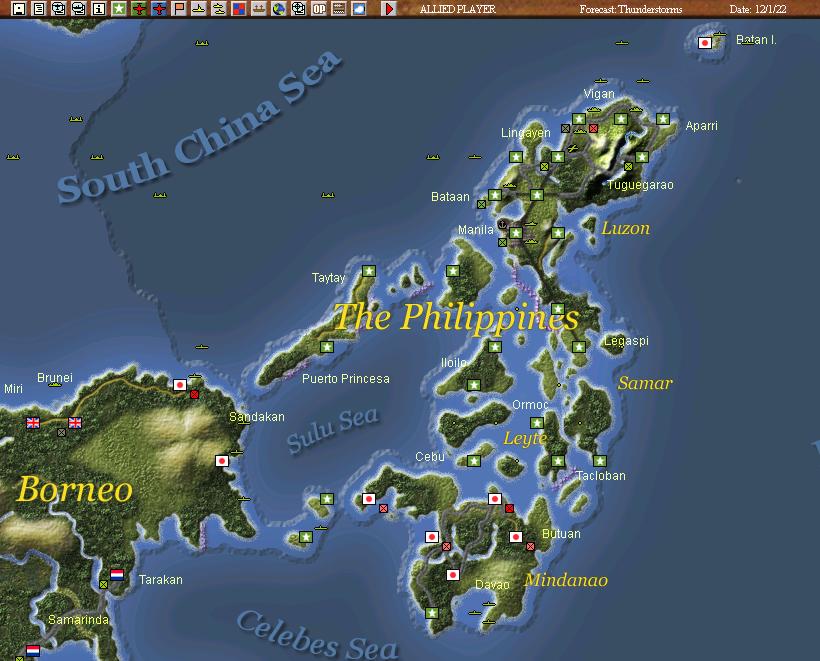
Task: Select the green unit marker at Tarakan
Action: click(104, 584)
